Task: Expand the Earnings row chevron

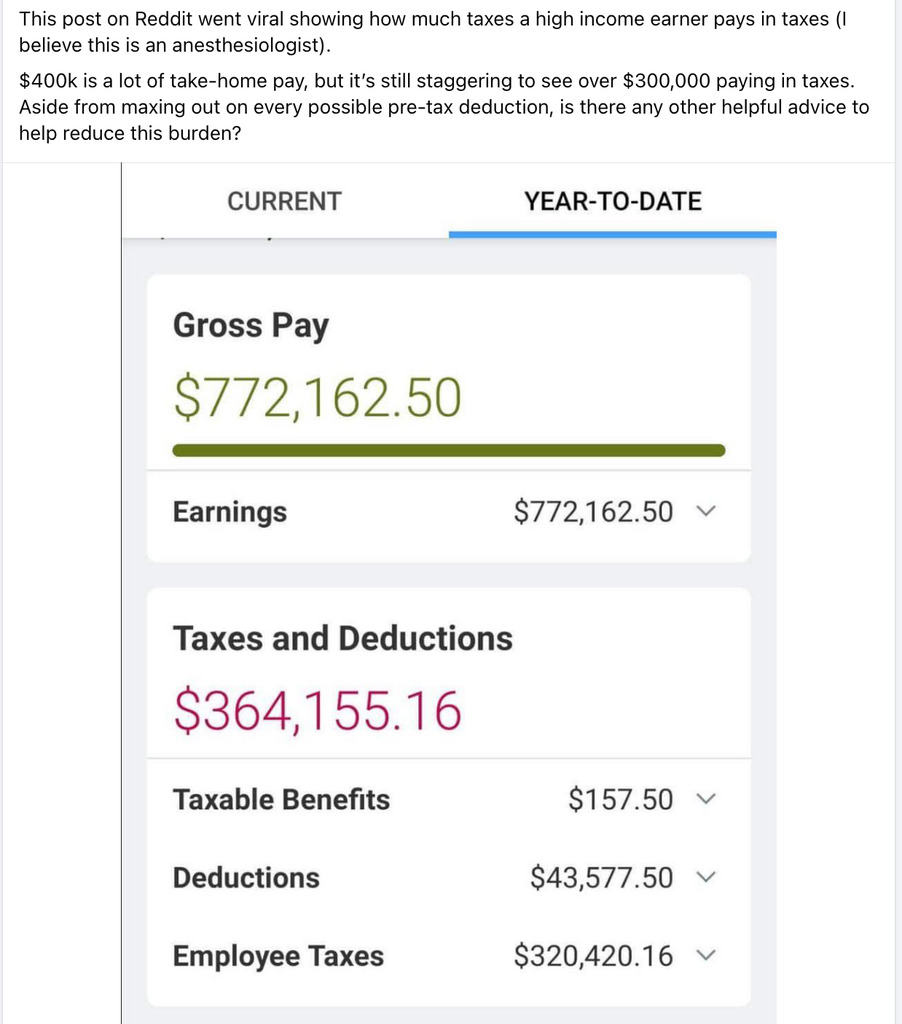Action: (706, 512)
